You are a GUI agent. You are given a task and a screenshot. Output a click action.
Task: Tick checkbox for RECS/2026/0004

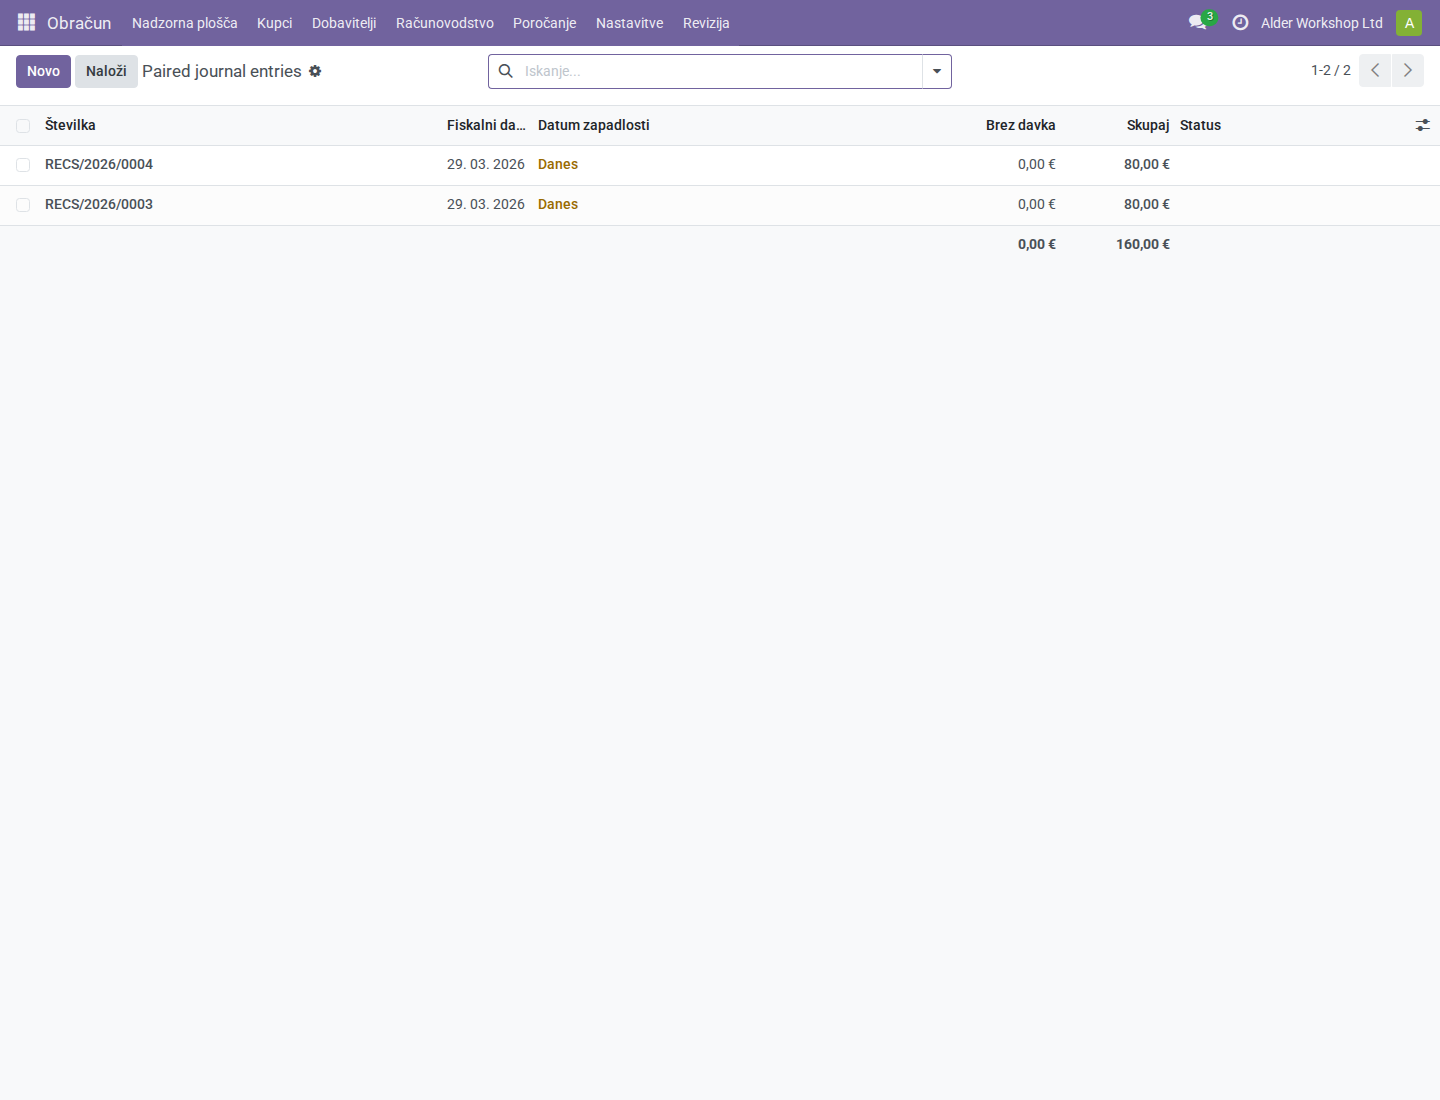23,165
